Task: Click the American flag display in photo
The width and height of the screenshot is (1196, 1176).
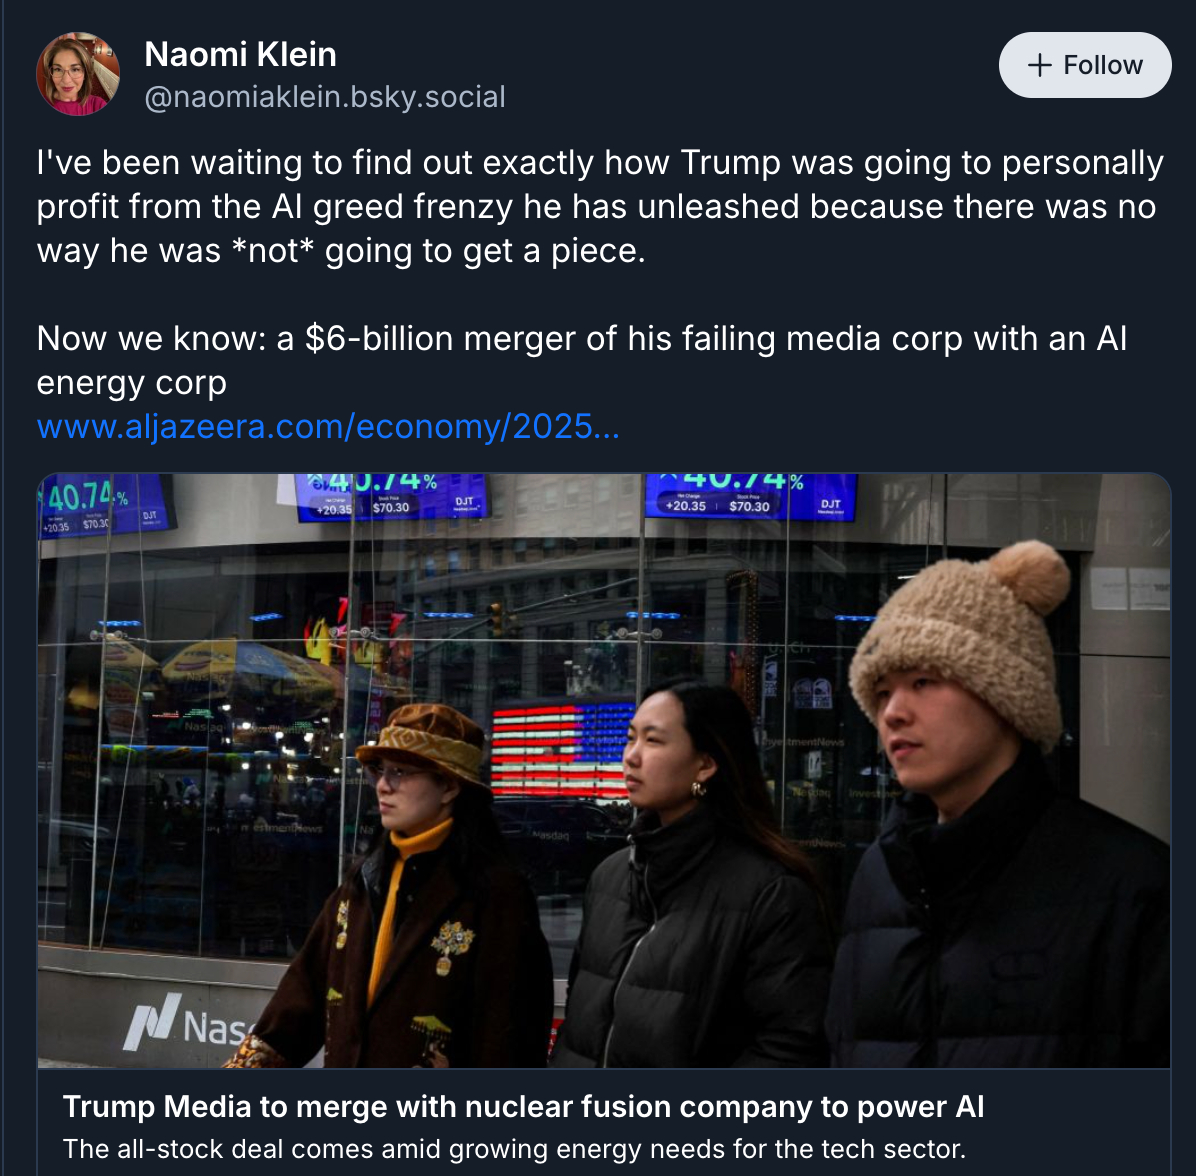Action: pos(562,748)
